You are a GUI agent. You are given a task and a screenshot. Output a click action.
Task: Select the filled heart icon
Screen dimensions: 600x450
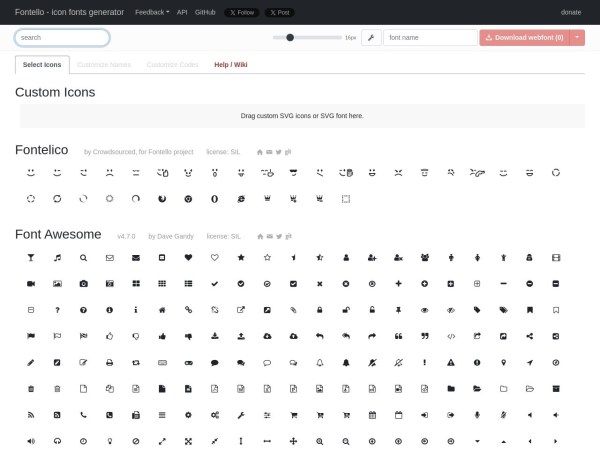tap(188, 257)
